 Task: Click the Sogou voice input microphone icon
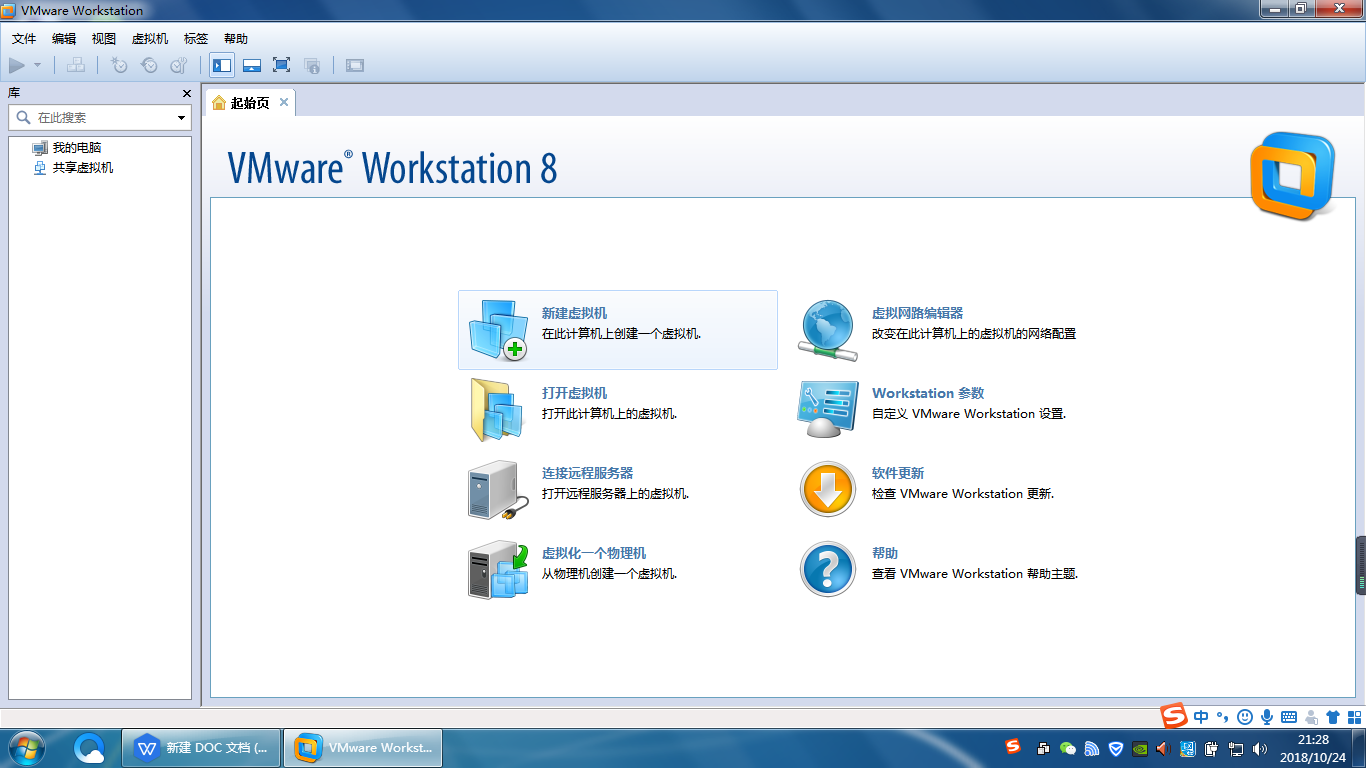tap(1267, 717)
